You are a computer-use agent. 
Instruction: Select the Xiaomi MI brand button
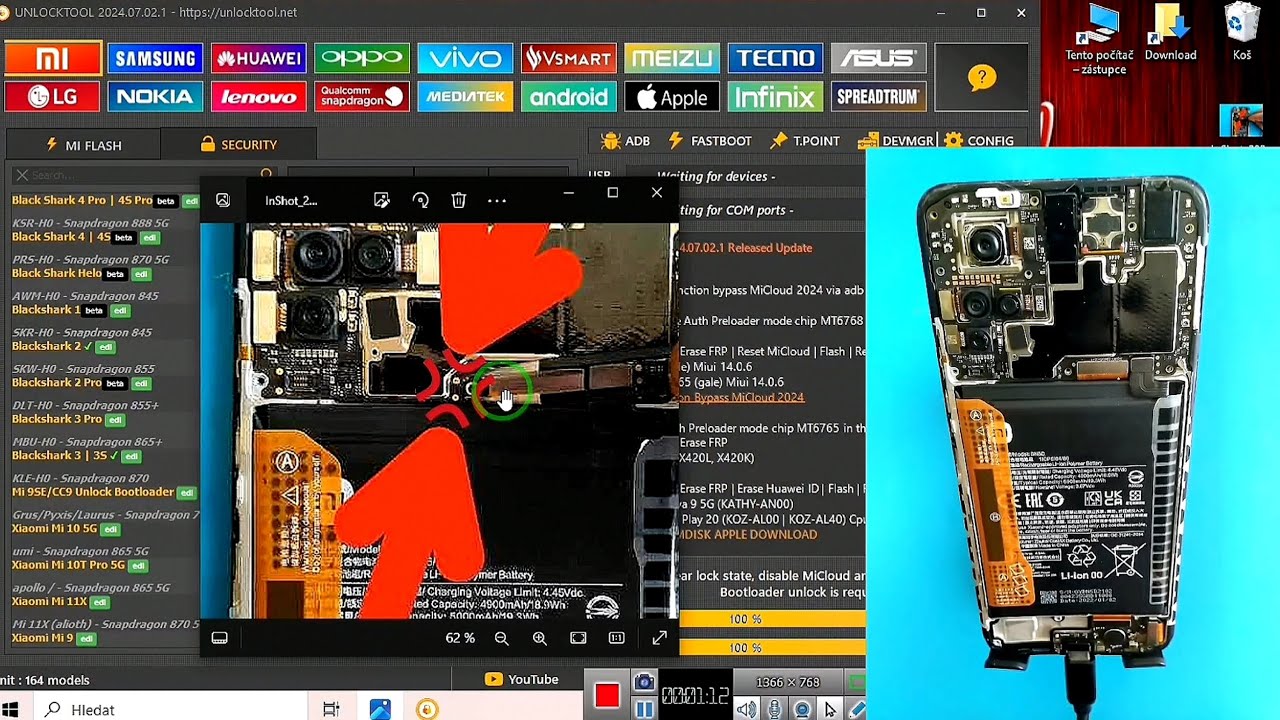click(x=53, y=59)
